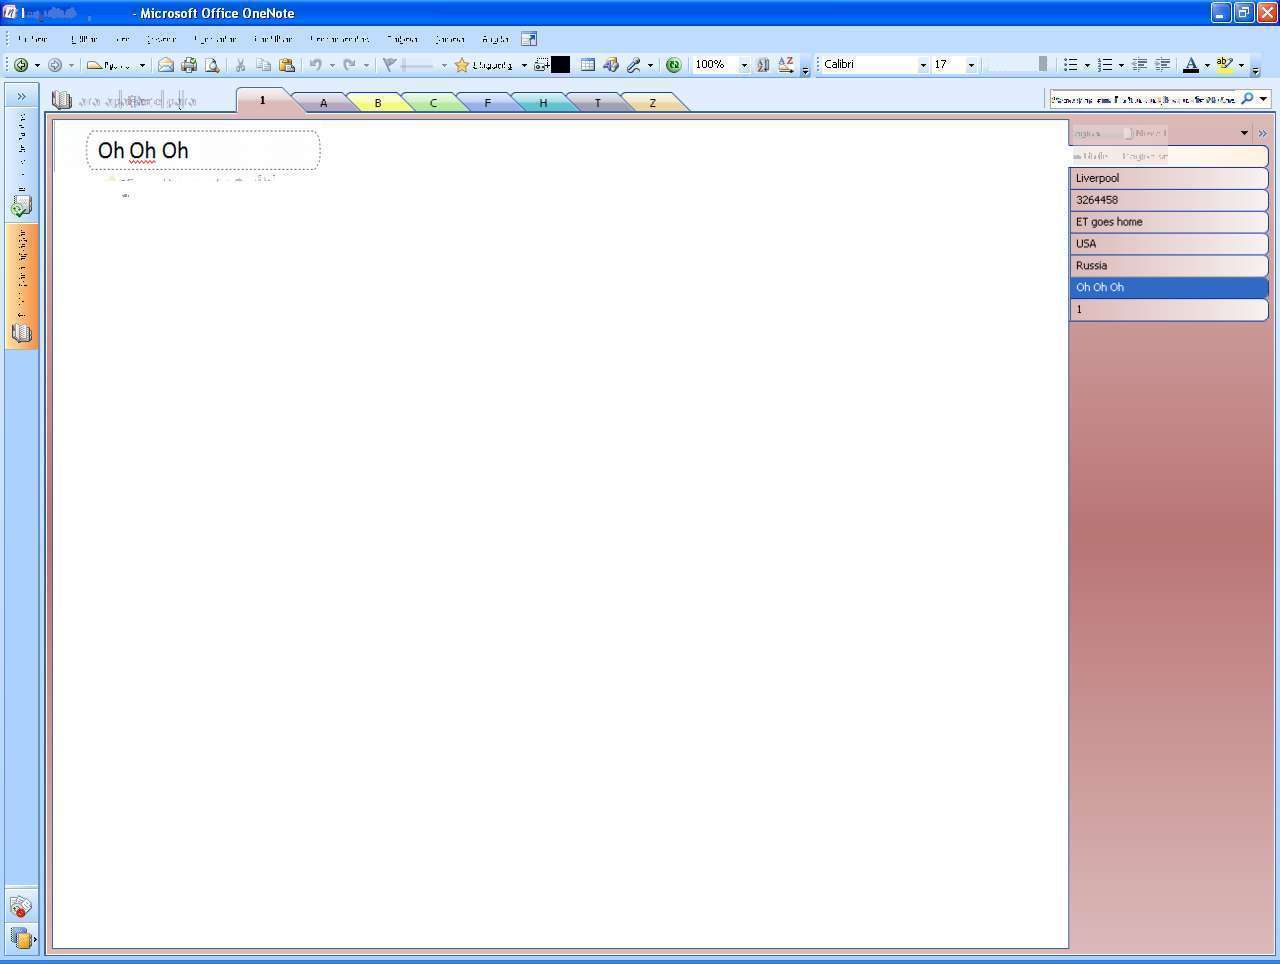Open the bullets style dropdown arrow

coord(1087,65)
